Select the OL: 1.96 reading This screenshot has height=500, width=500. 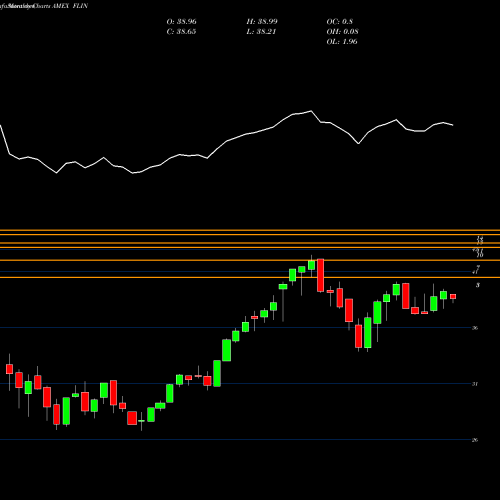click(x=342, y=42)
